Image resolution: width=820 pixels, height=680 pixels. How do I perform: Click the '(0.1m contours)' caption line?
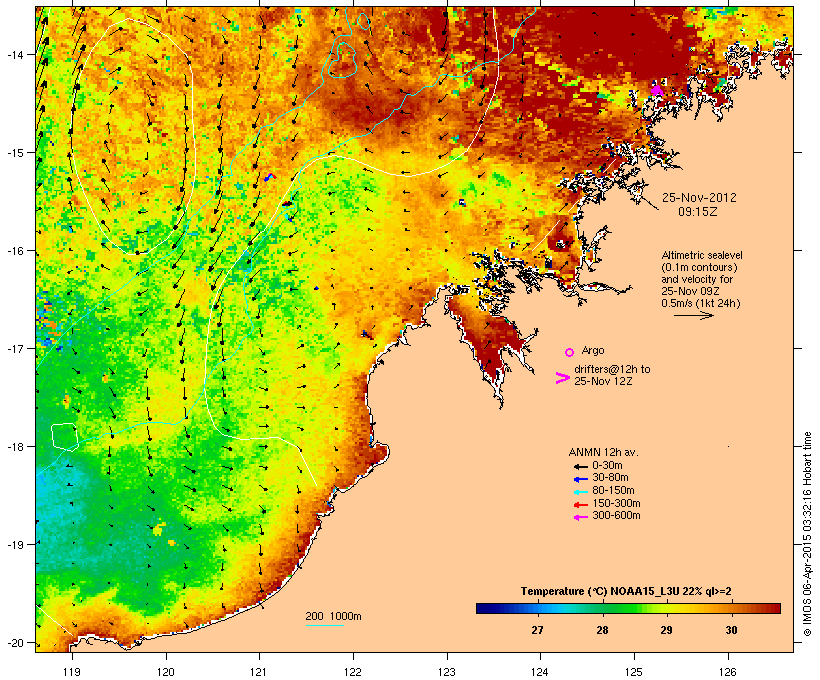(x=699, y=267)
